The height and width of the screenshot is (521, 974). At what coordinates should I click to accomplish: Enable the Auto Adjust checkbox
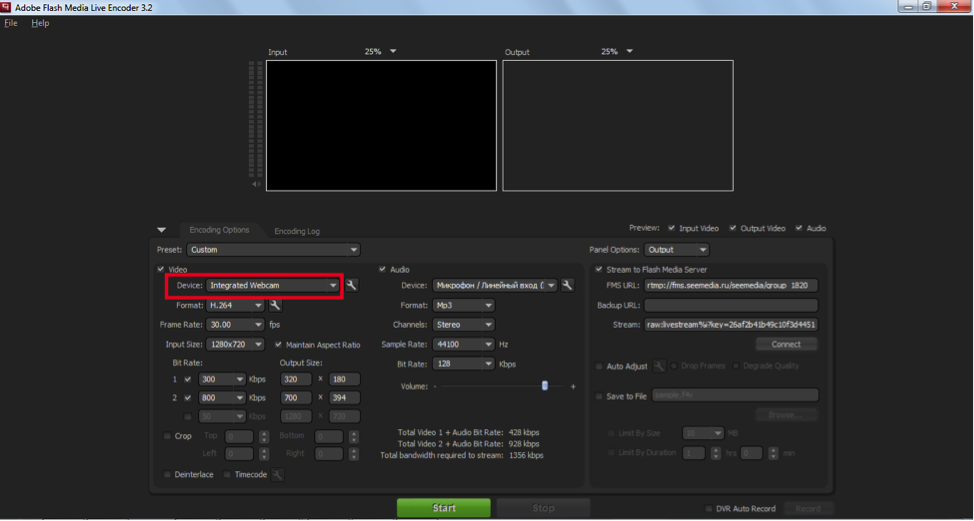tap(599, 366)
